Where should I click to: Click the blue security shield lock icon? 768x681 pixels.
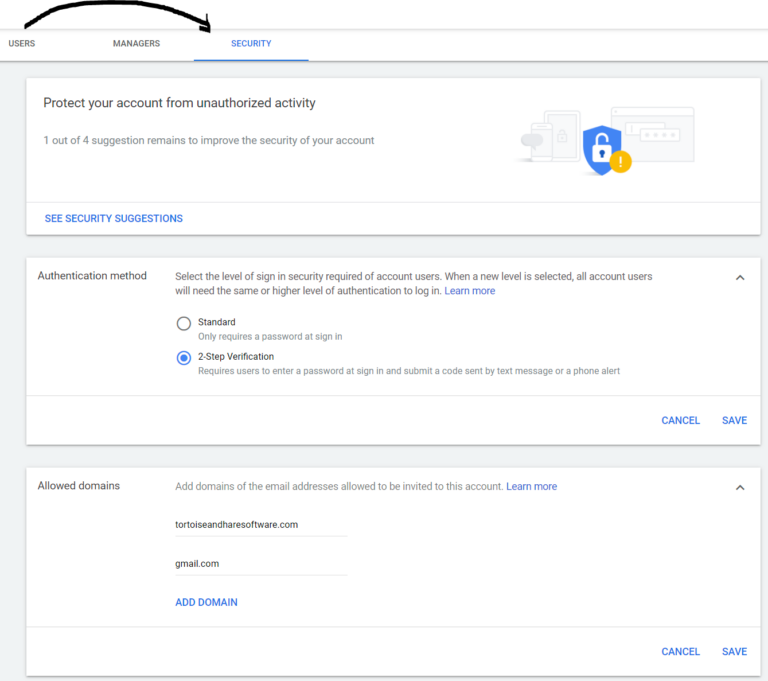tap(602, 150)
